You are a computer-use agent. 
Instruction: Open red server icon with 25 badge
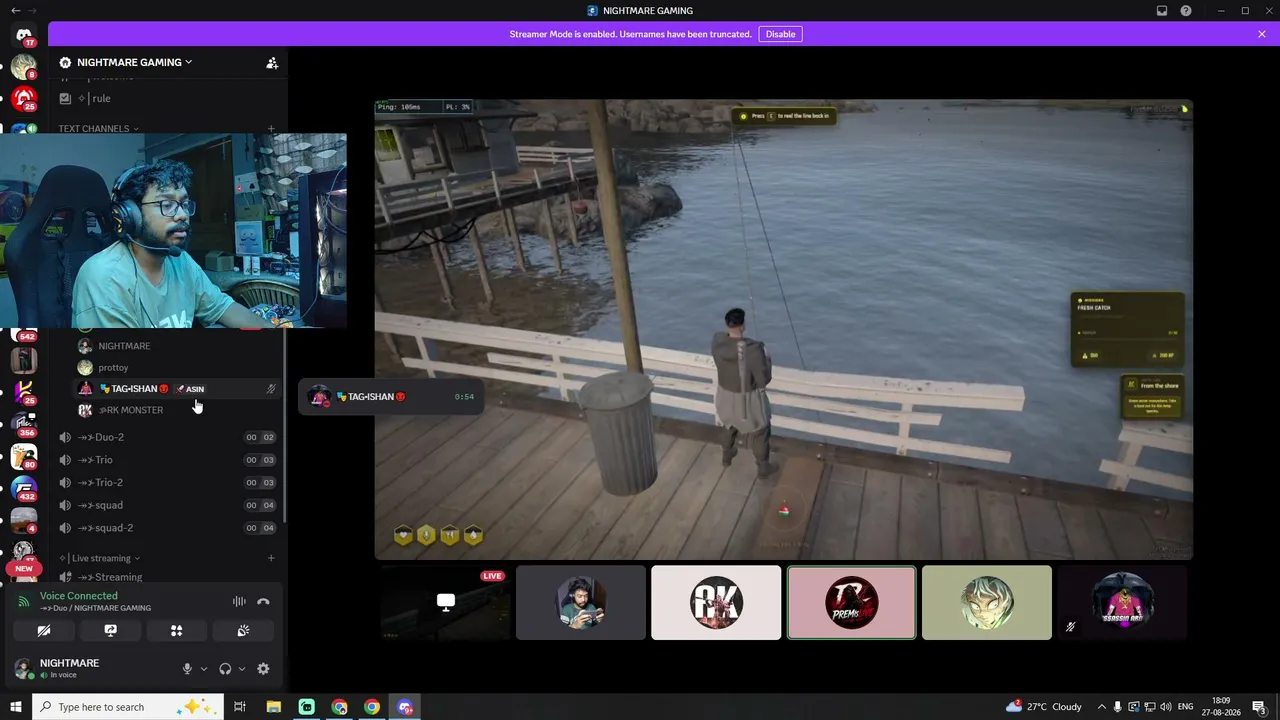click(x=23, y=98)
